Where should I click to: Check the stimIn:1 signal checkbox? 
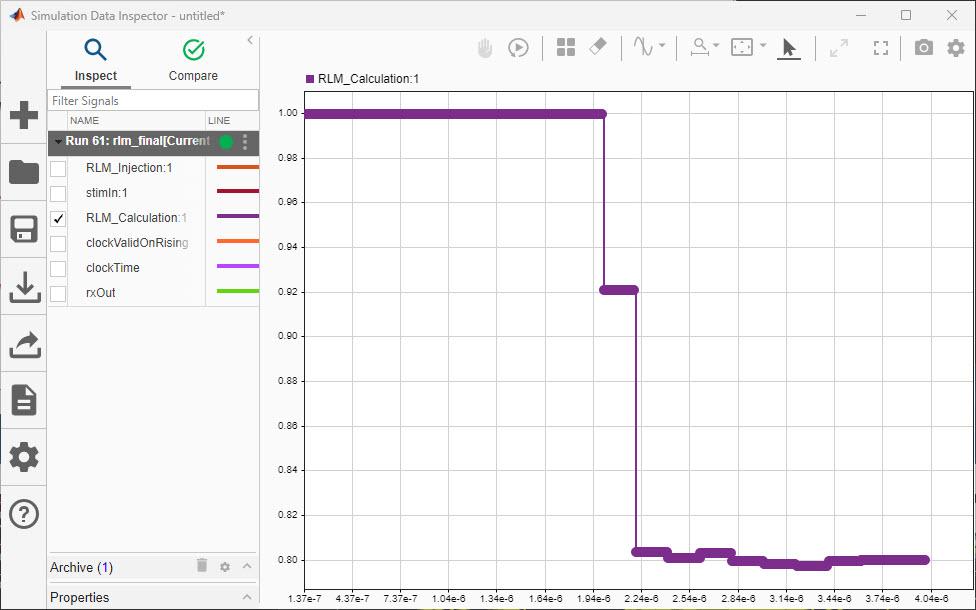tap(57, 192)
